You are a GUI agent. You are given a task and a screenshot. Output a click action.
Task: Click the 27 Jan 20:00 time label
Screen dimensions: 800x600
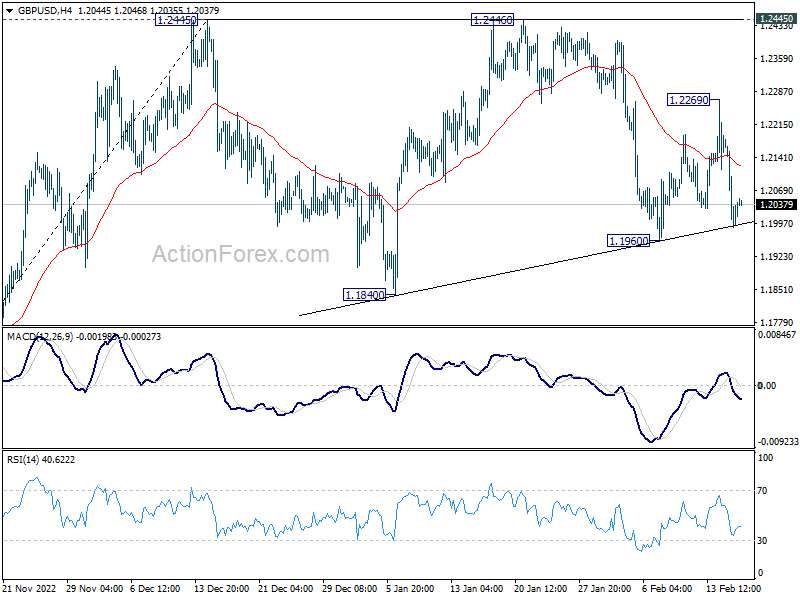pos(605,588)
